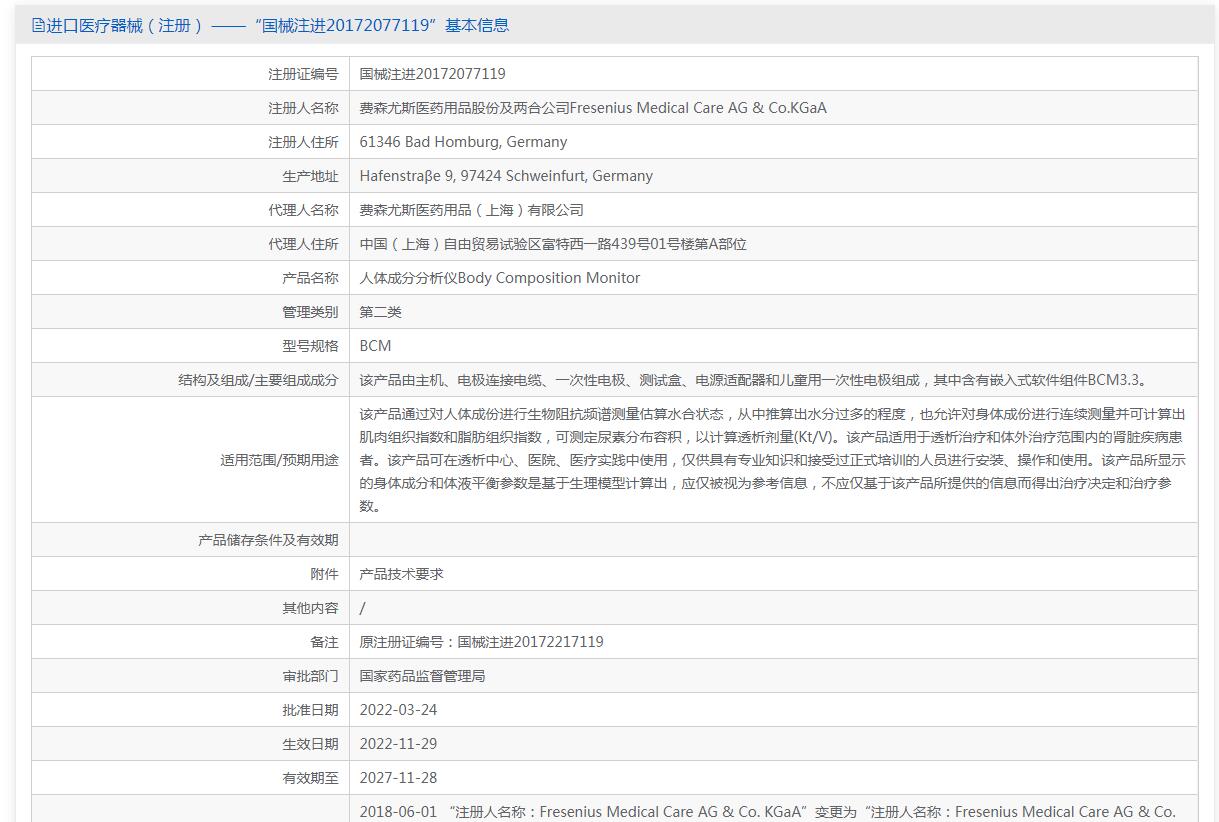Select approval date 2022-03-24
This screenshot has width=1219, height=822.
click(399, 710)
